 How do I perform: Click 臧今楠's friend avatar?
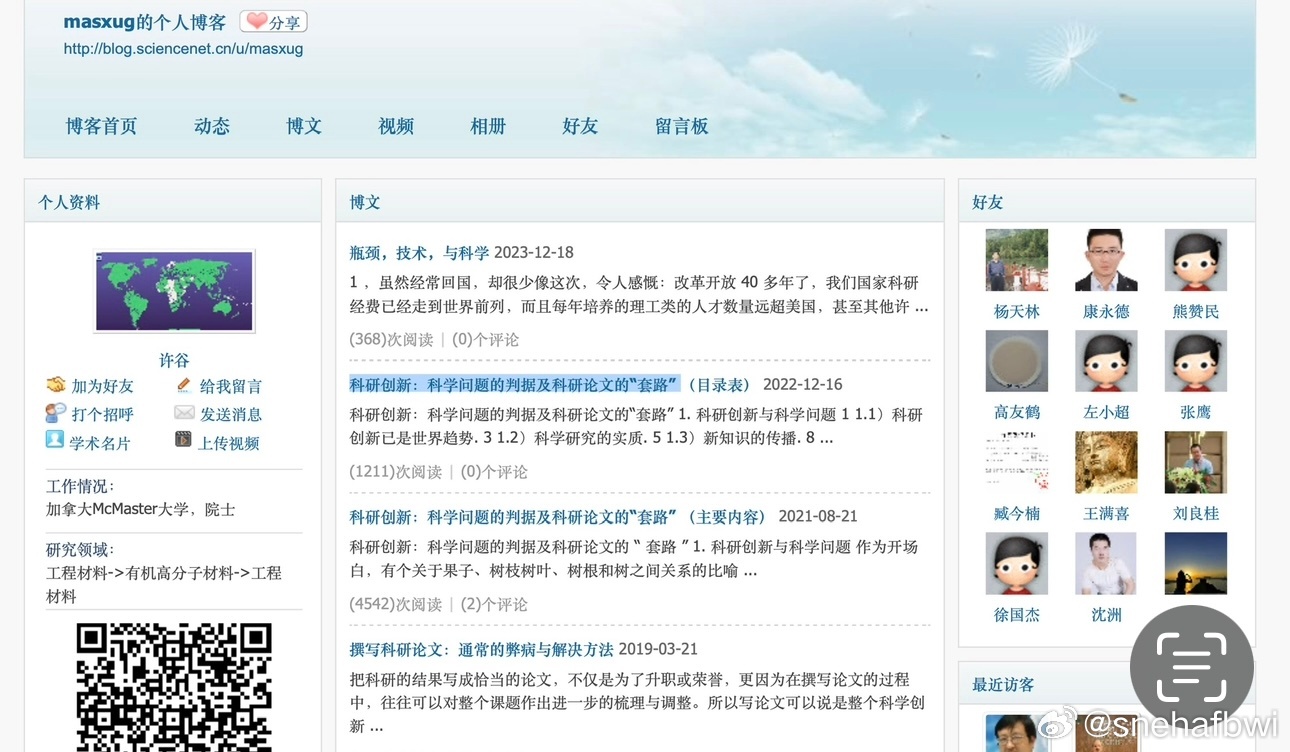click(x=1017, y=462)
